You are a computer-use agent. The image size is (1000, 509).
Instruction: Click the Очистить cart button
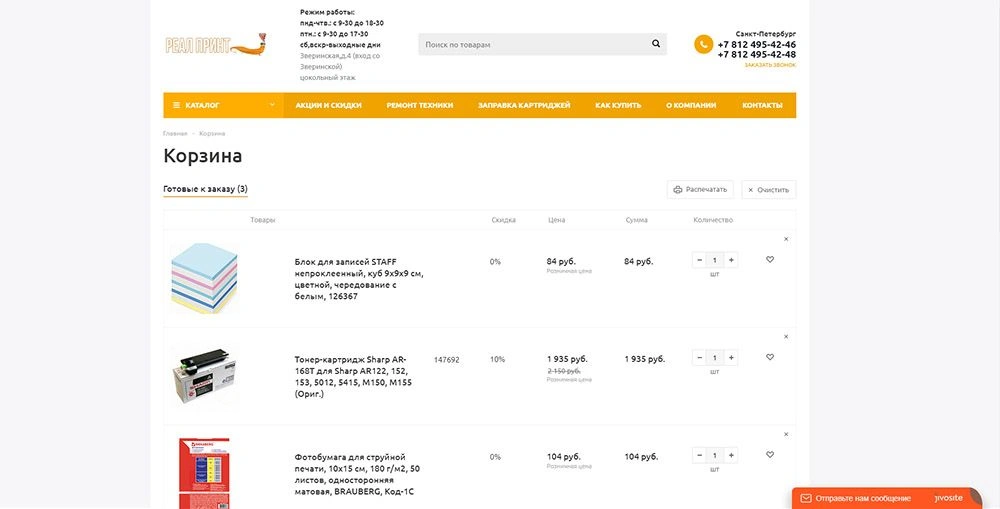click(x=769, y=189)
